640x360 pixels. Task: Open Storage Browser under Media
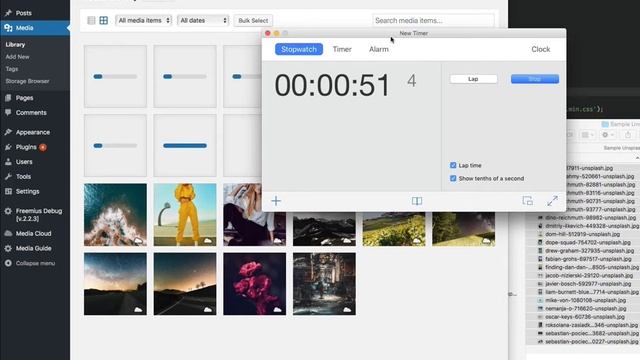point(27,81)
